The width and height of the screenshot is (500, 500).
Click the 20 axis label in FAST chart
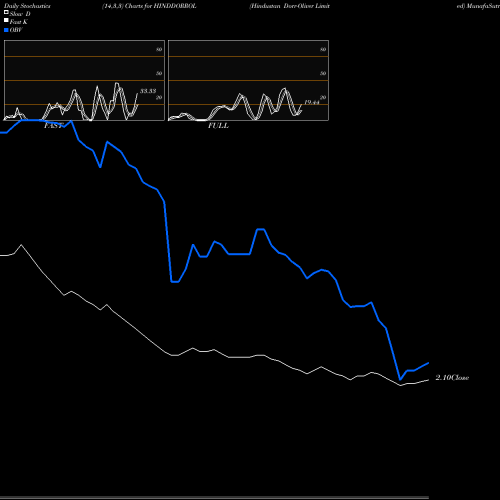pyautogui.click(x=159, y=97)
